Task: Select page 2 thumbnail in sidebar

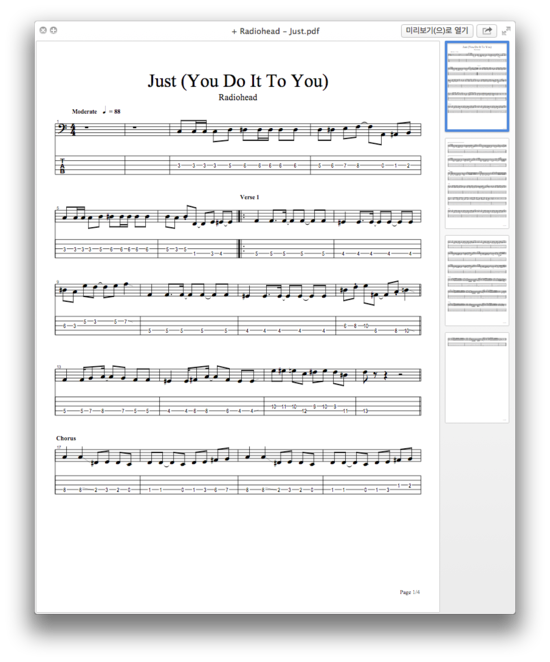Action: point(477,183)
